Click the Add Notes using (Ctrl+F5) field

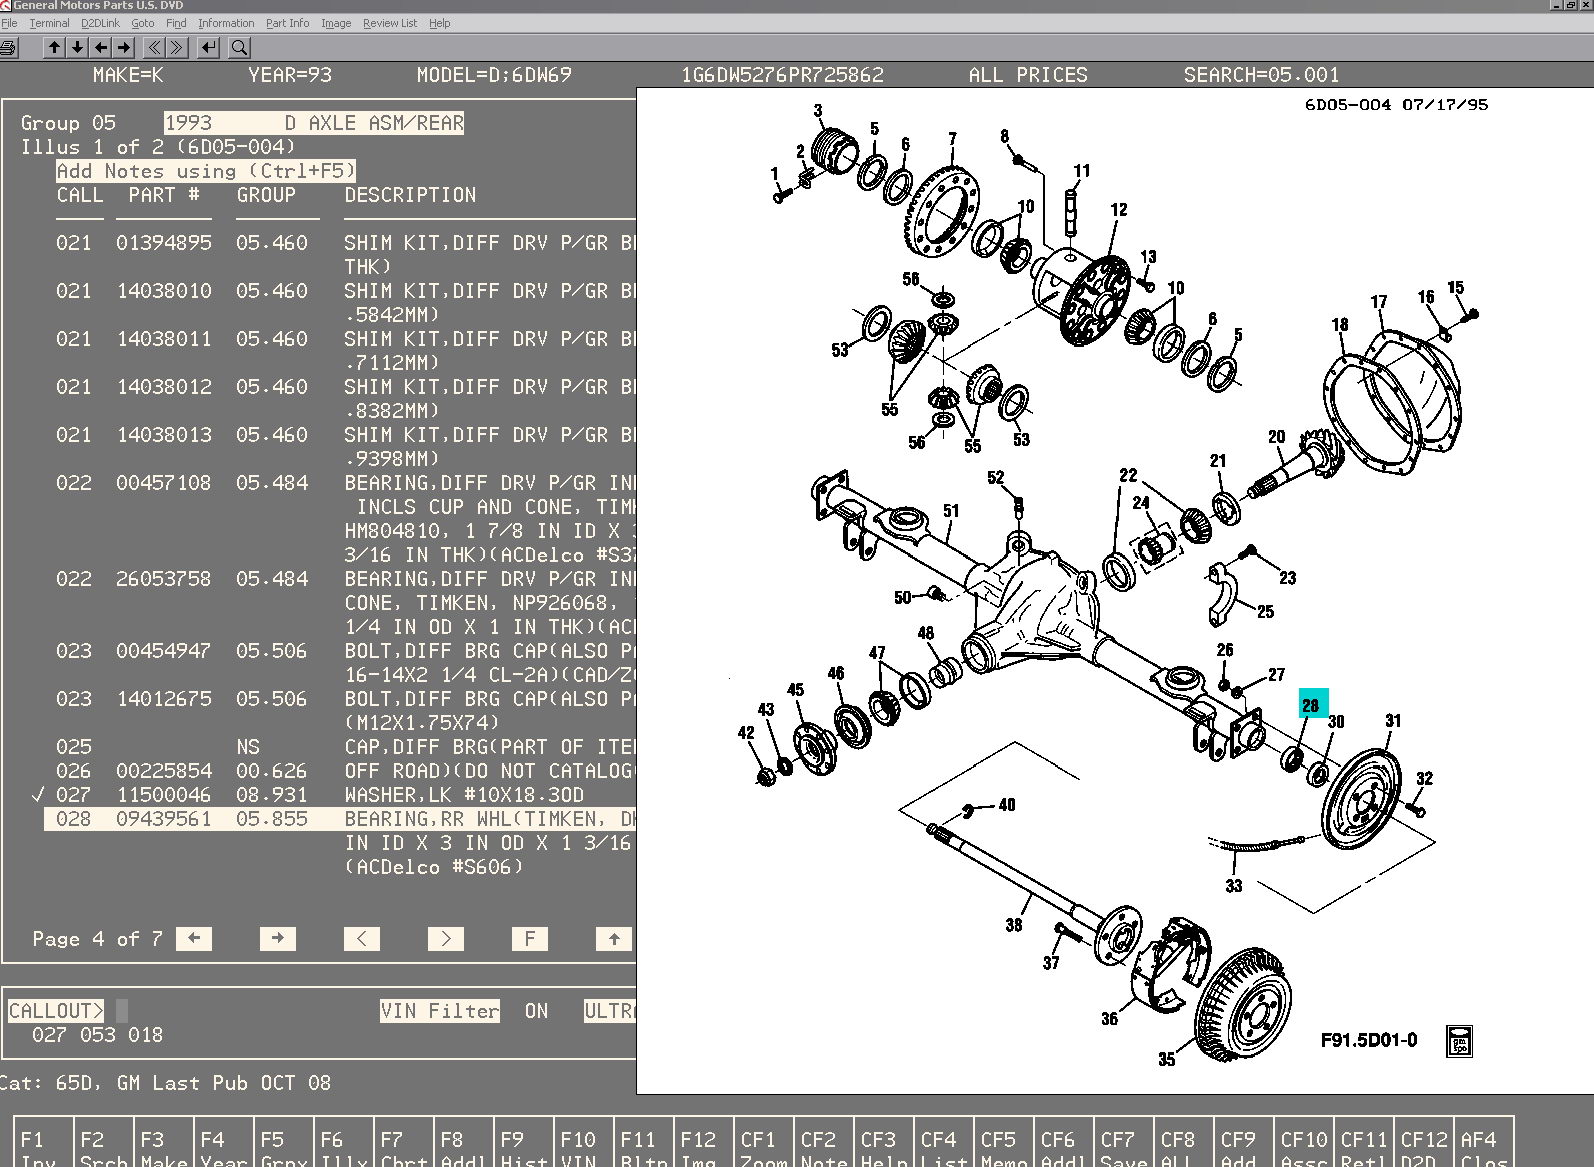tap(206, 171)
